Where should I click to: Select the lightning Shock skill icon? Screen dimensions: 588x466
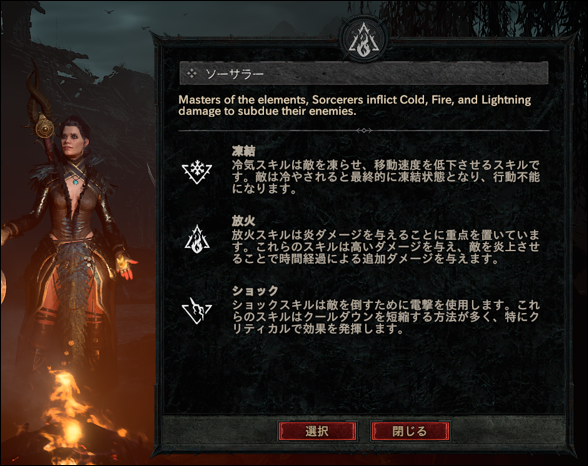point(197,311)
